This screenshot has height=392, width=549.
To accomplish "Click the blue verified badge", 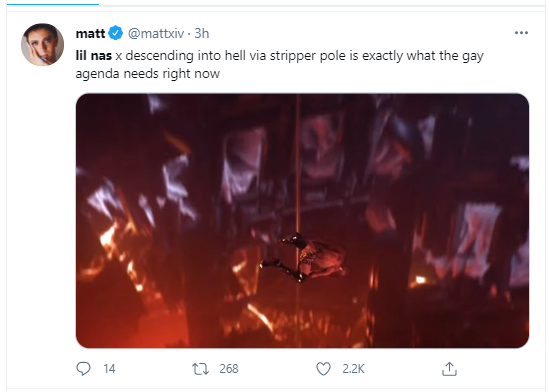I will tap(116, 33).
